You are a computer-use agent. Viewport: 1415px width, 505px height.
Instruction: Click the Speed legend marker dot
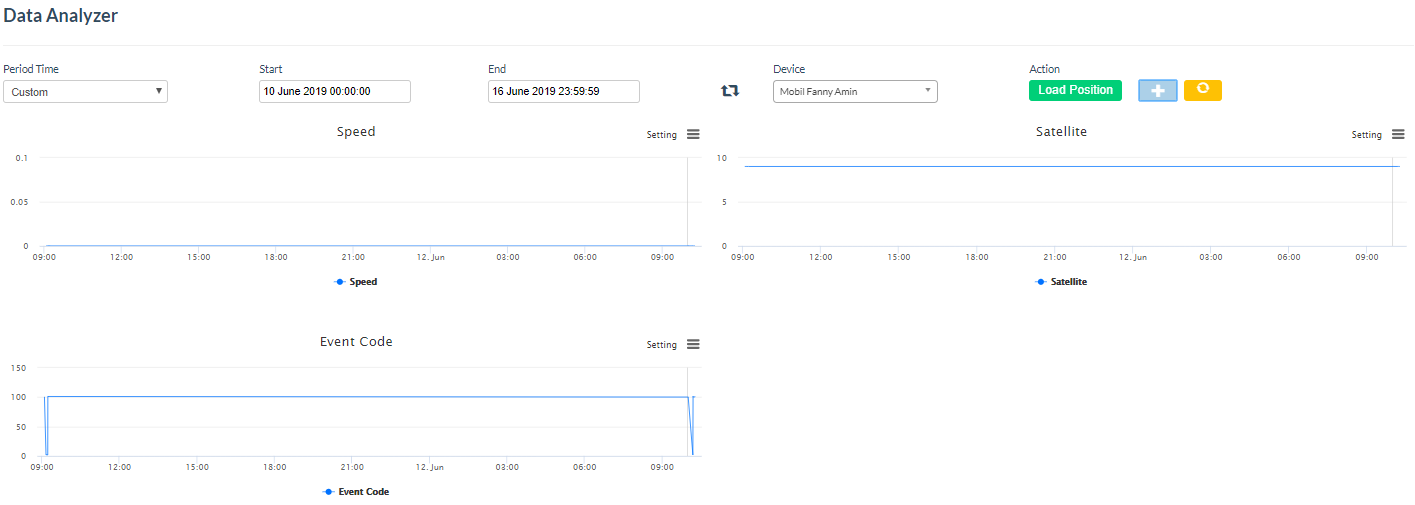[x=340, y=282]
